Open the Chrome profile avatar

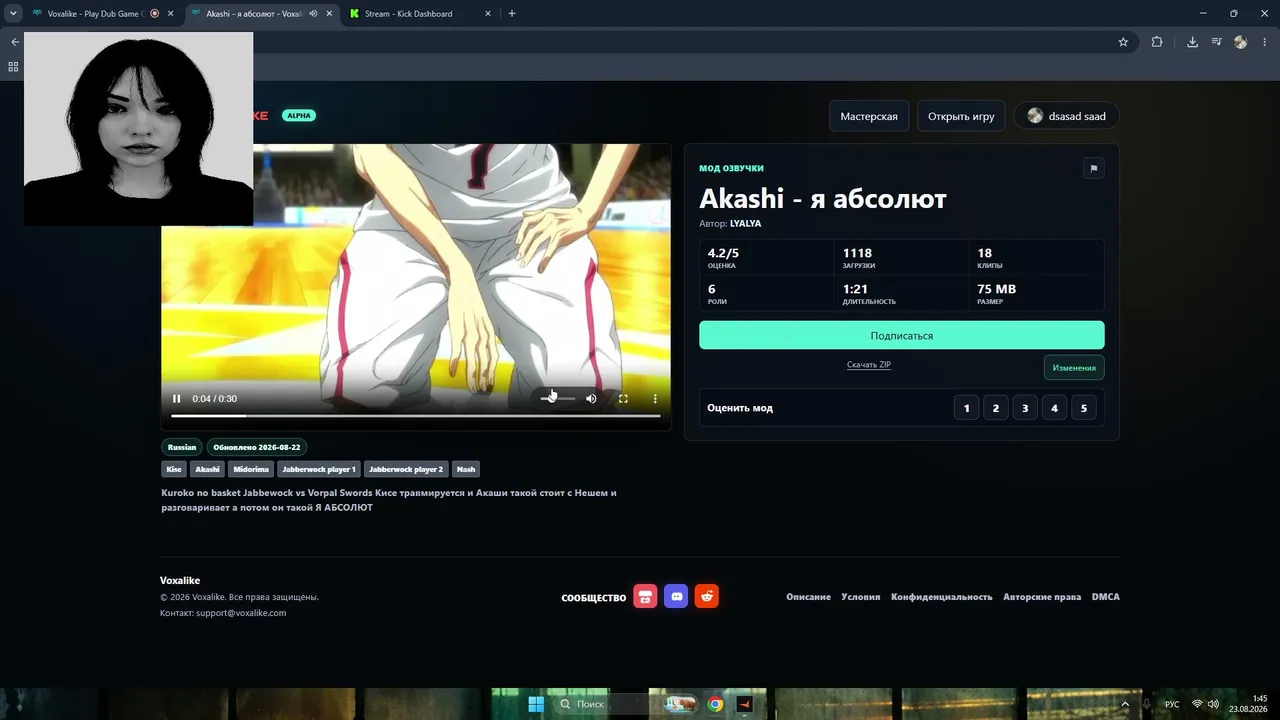1241,42
